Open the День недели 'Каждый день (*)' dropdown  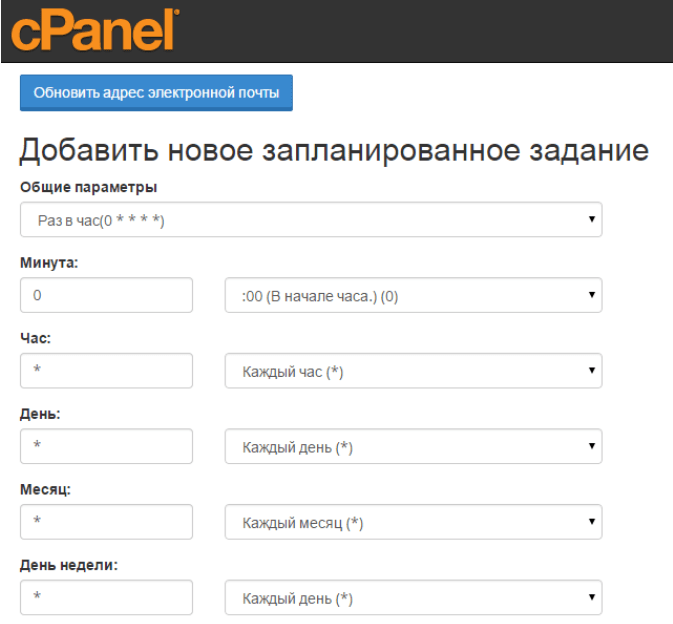413,597
